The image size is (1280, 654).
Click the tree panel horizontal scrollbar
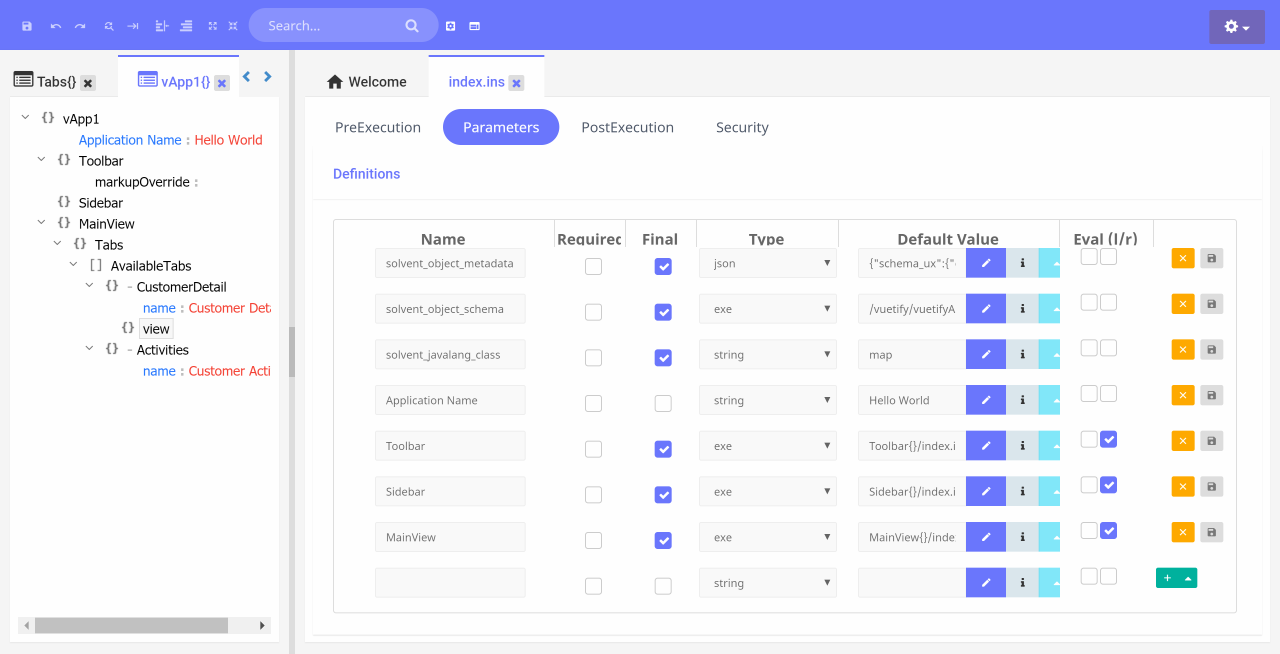pos(131,625)
